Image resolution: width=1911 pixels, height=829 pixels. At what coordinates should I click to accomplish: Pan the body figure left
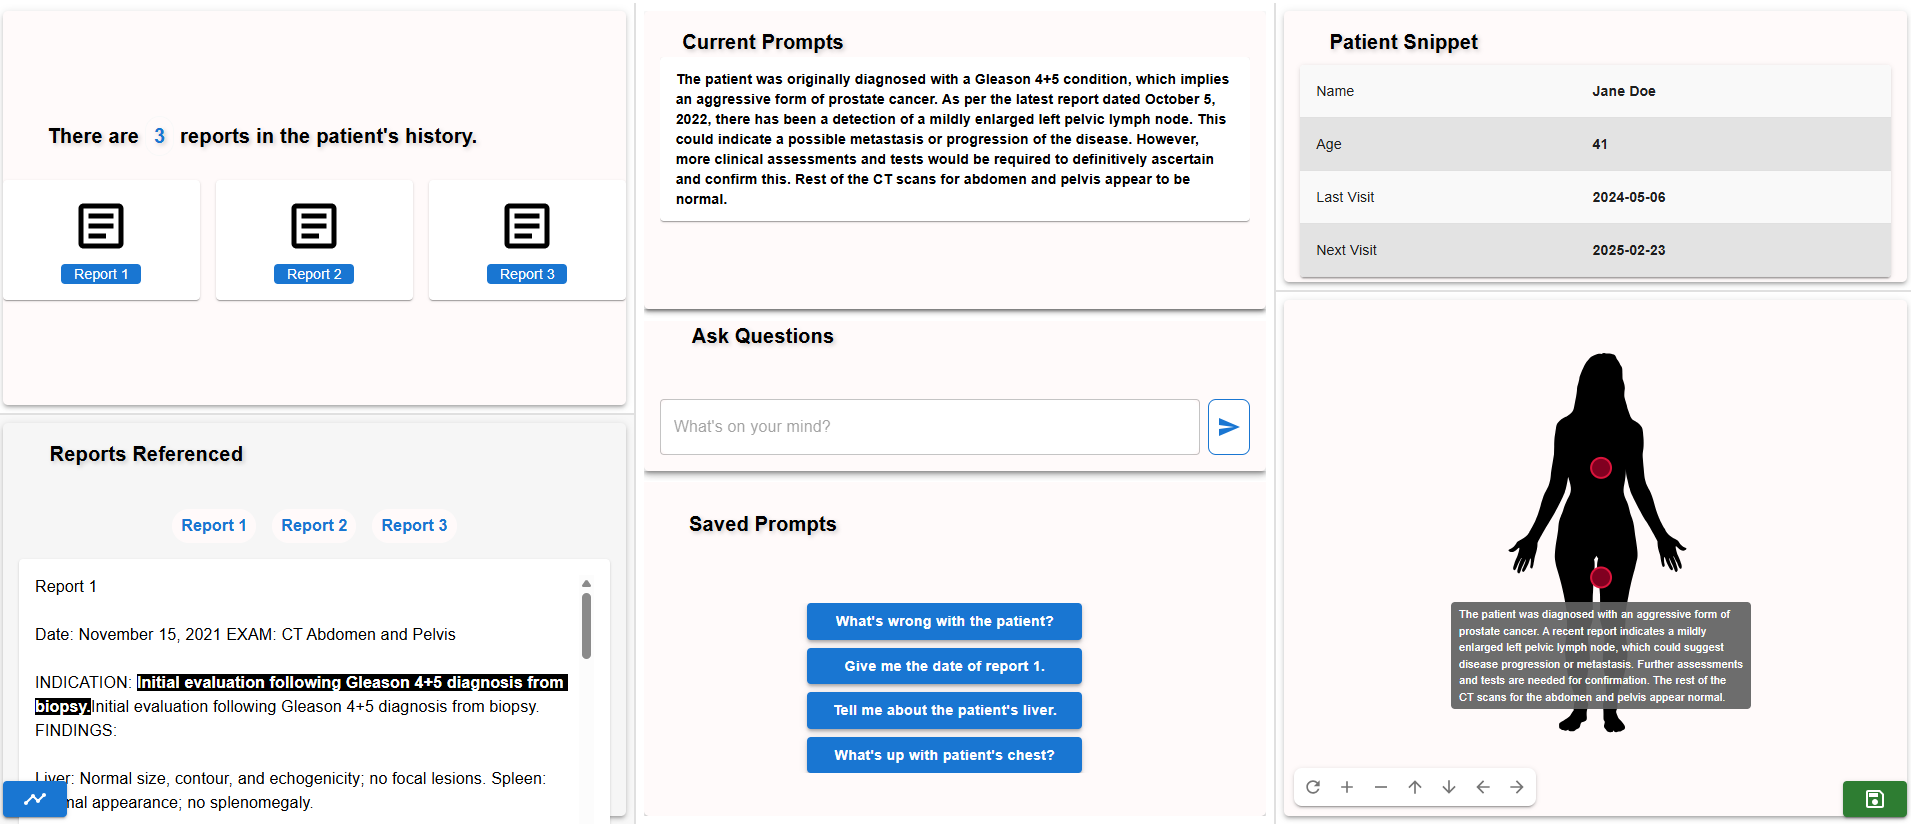[x=1483, y=787]
